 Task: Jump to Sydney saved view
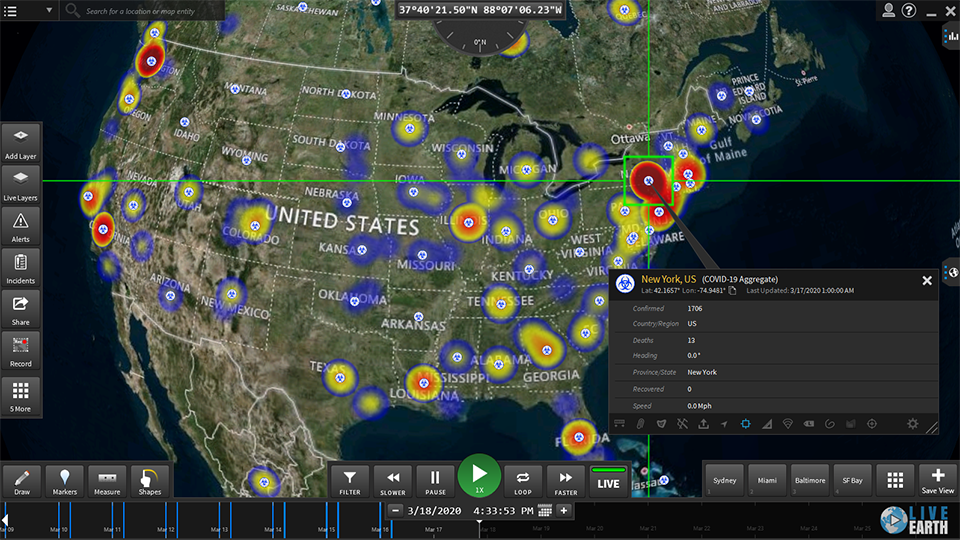[724, 481]
